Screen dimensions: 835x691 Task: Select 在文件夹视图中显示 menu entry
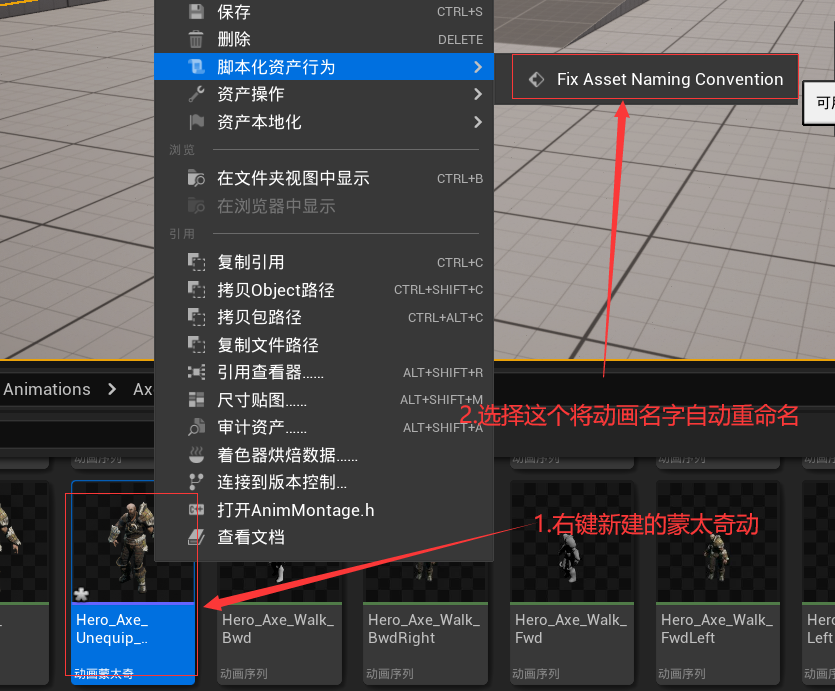pos(324,178)
